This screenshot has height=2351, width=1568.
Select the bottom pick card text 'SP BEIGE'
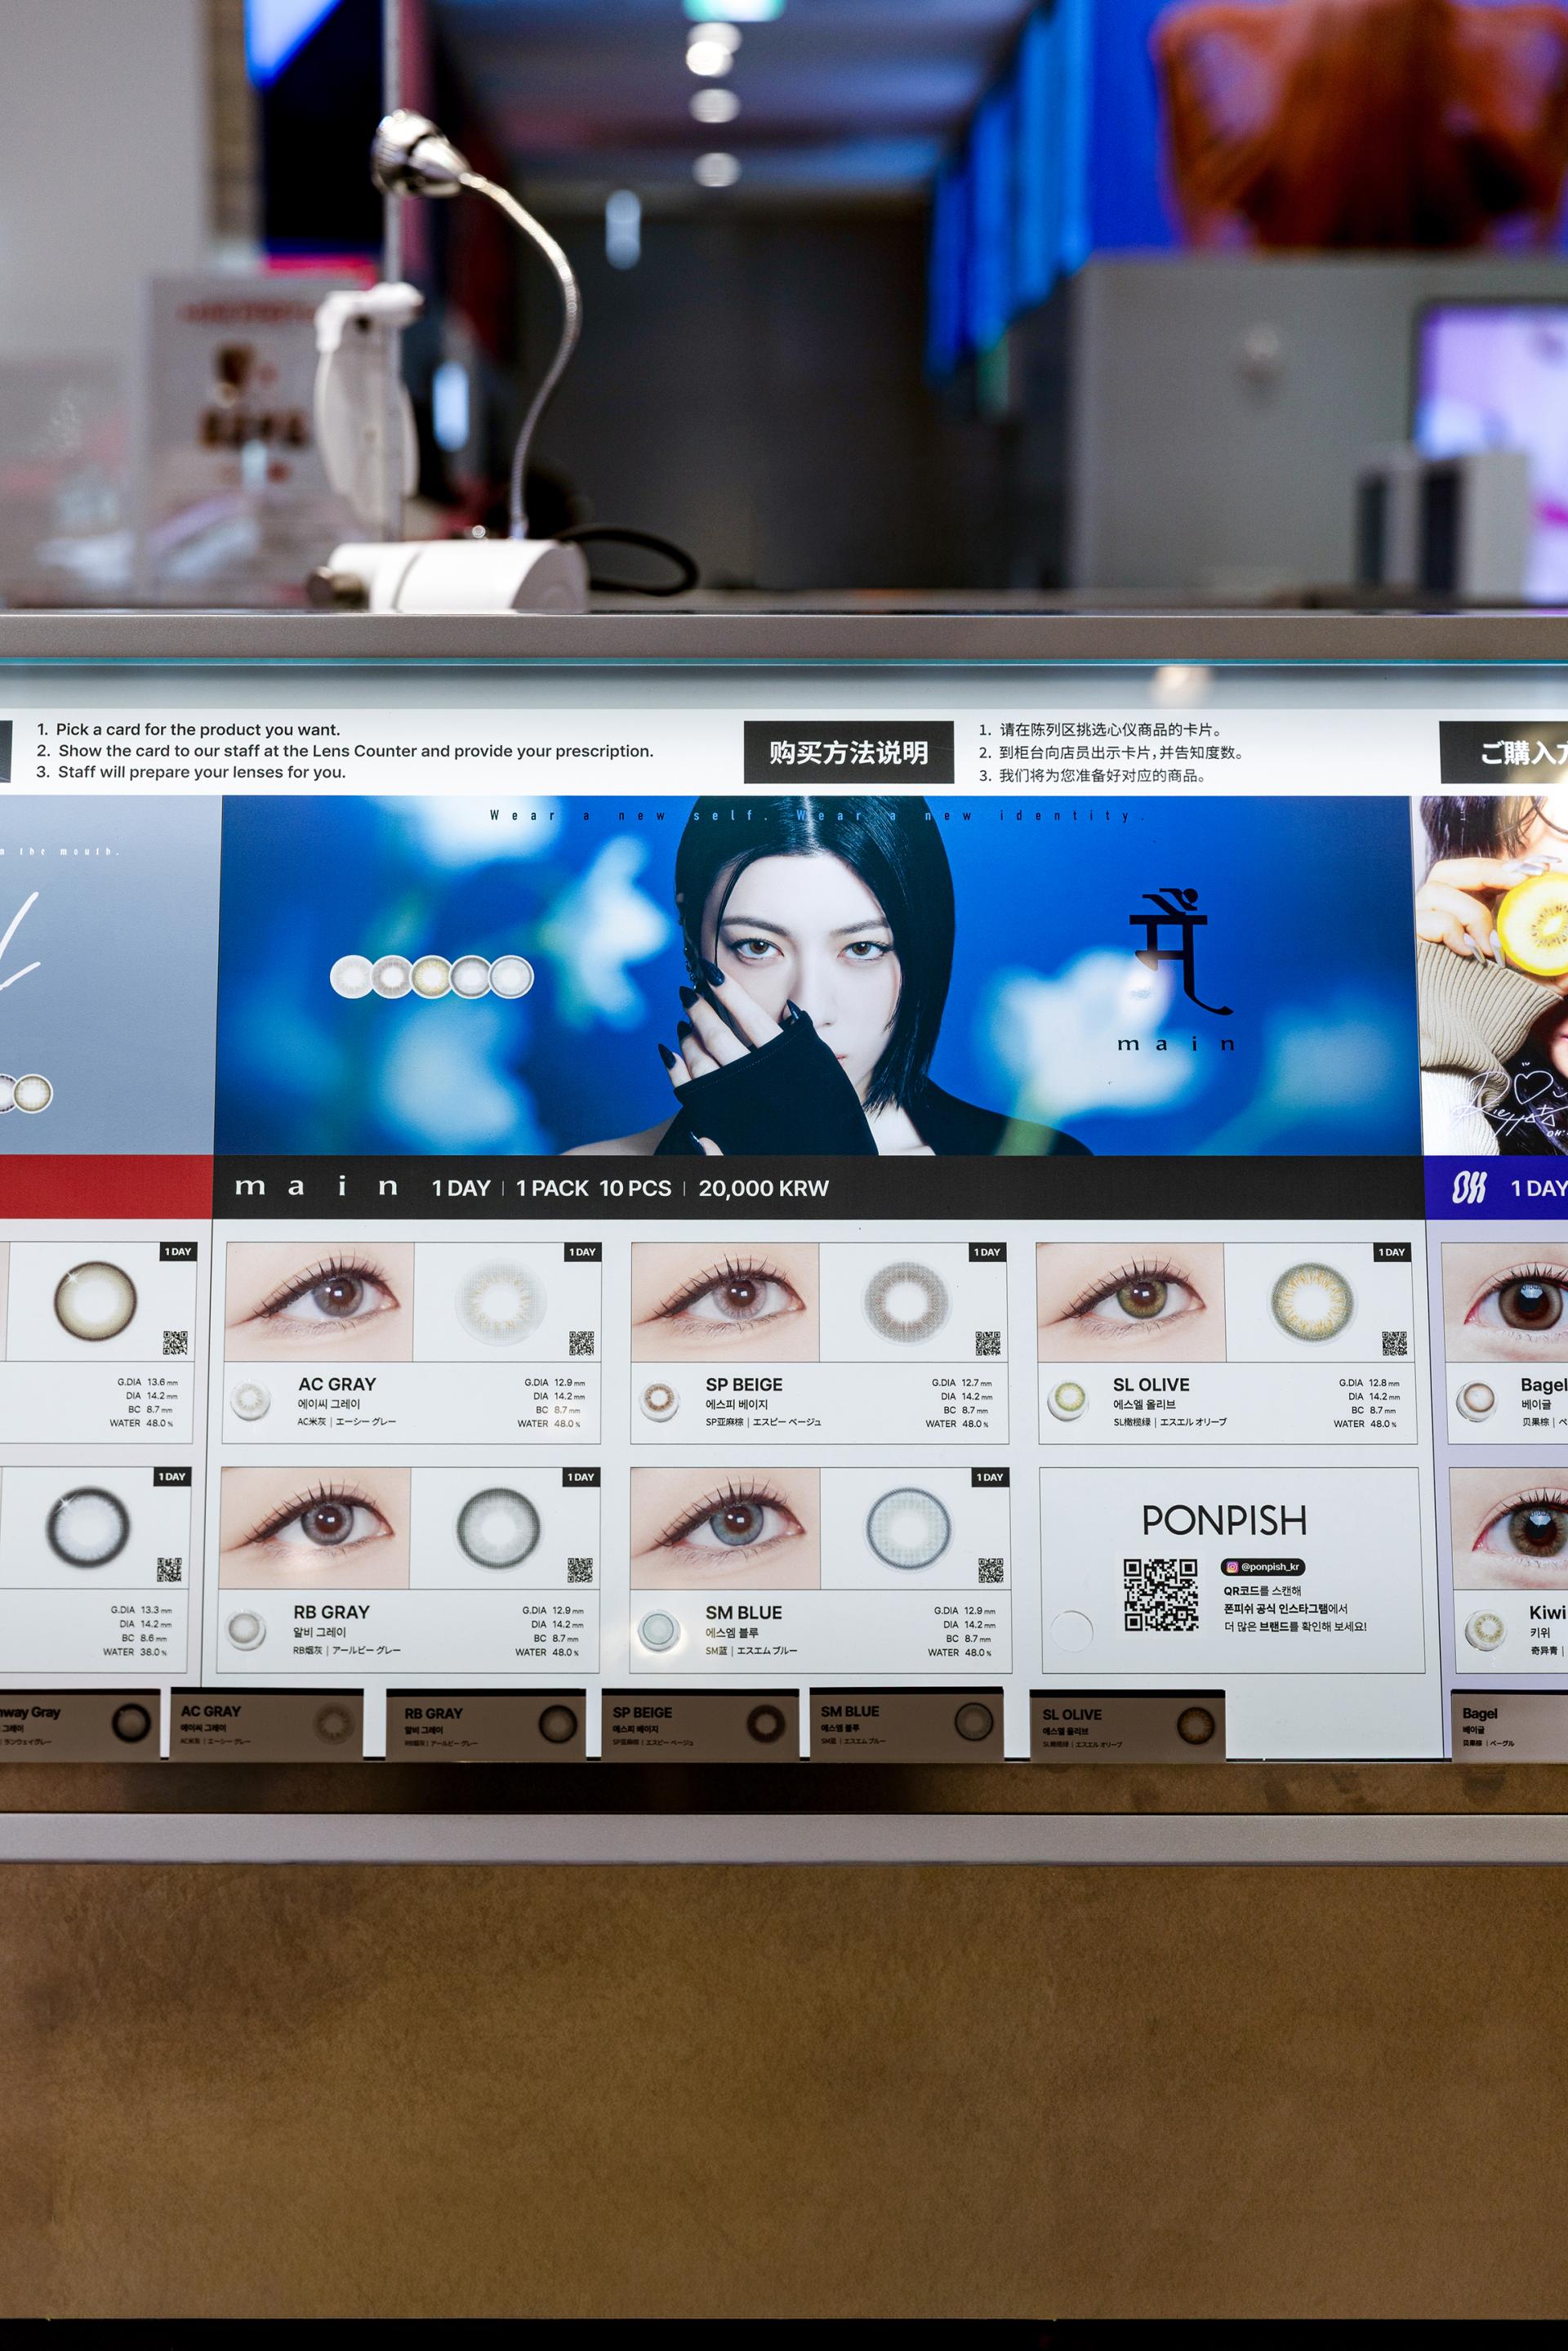tap(642, 1712)
